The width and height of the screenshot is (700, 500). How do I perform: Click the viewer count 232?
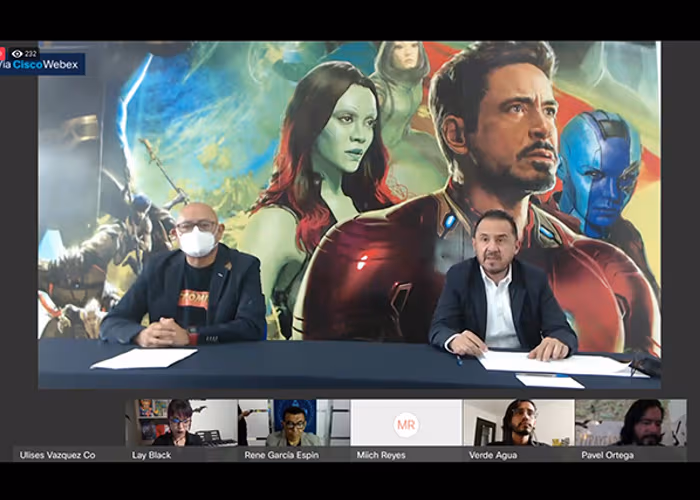[30, 54]
